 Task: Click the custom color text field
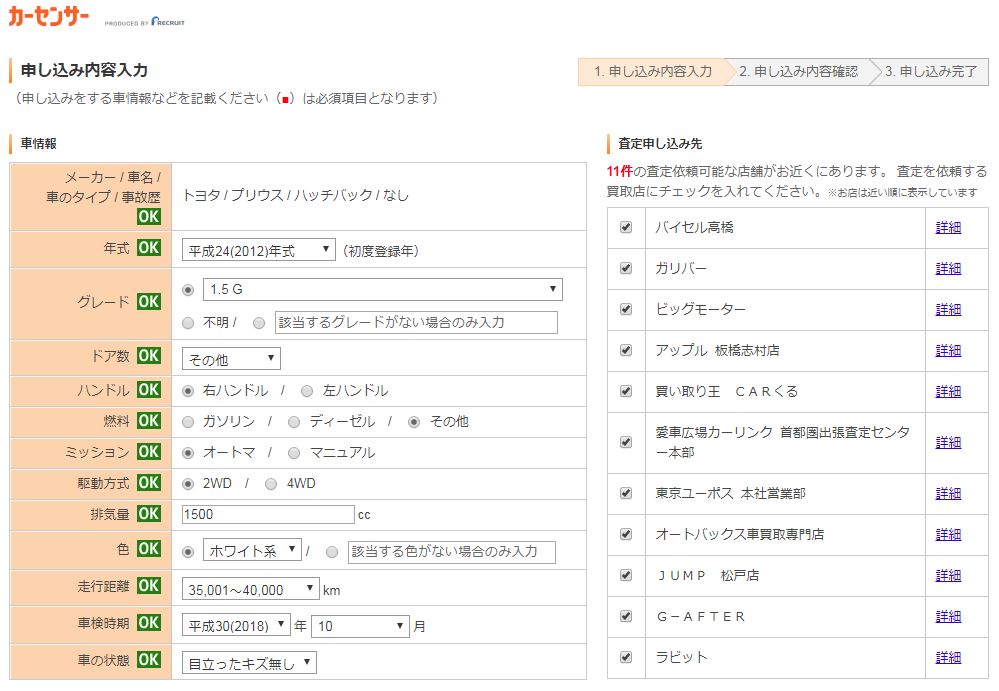452,552
